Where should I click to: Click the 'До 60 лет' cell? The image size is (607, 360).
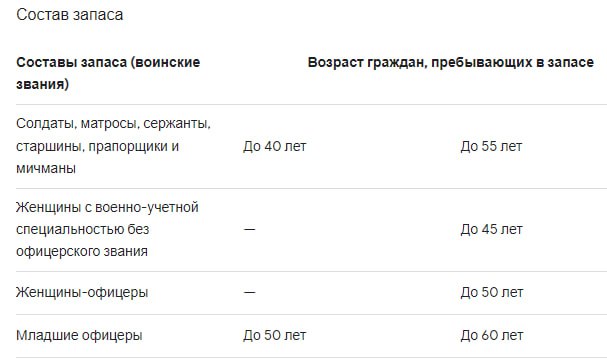492,336
